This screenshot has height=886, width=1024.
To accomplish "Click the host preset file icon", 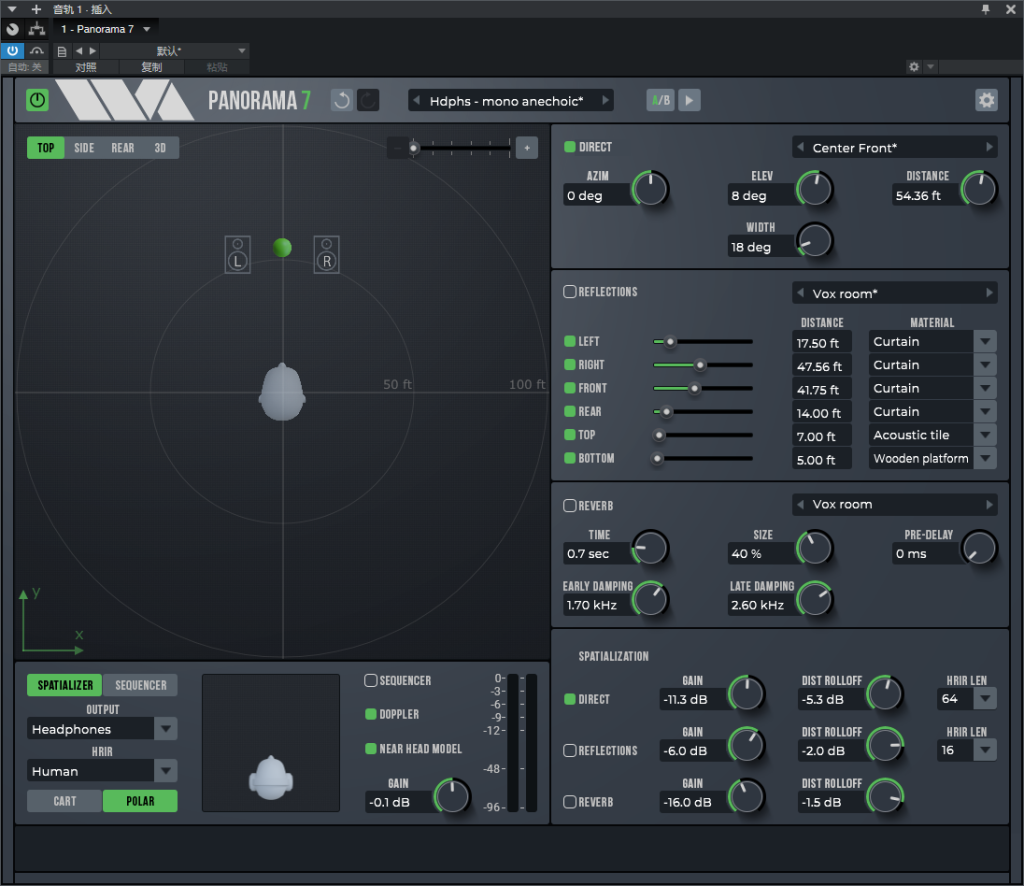I will pyautogui.click(x=62, y=51).
